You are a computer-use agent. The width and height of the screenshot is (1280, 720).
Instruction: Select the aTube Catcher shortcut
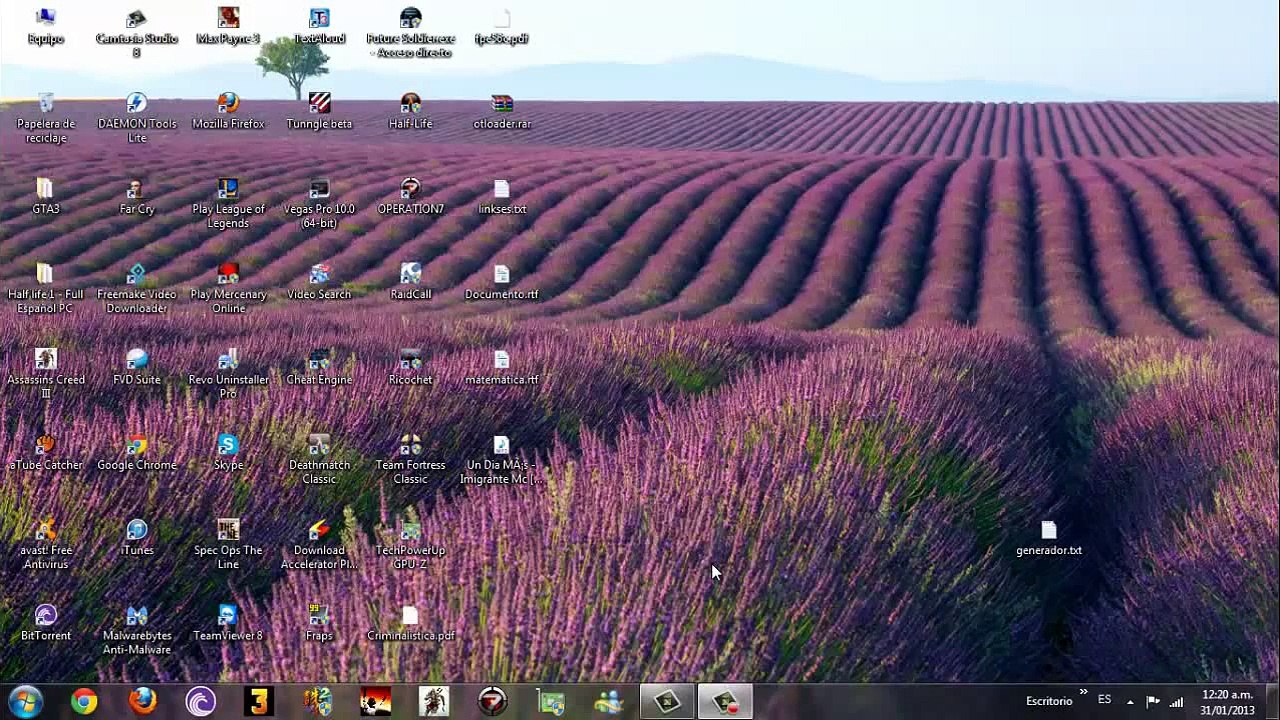pyautogui.click(x=45, y=452)
